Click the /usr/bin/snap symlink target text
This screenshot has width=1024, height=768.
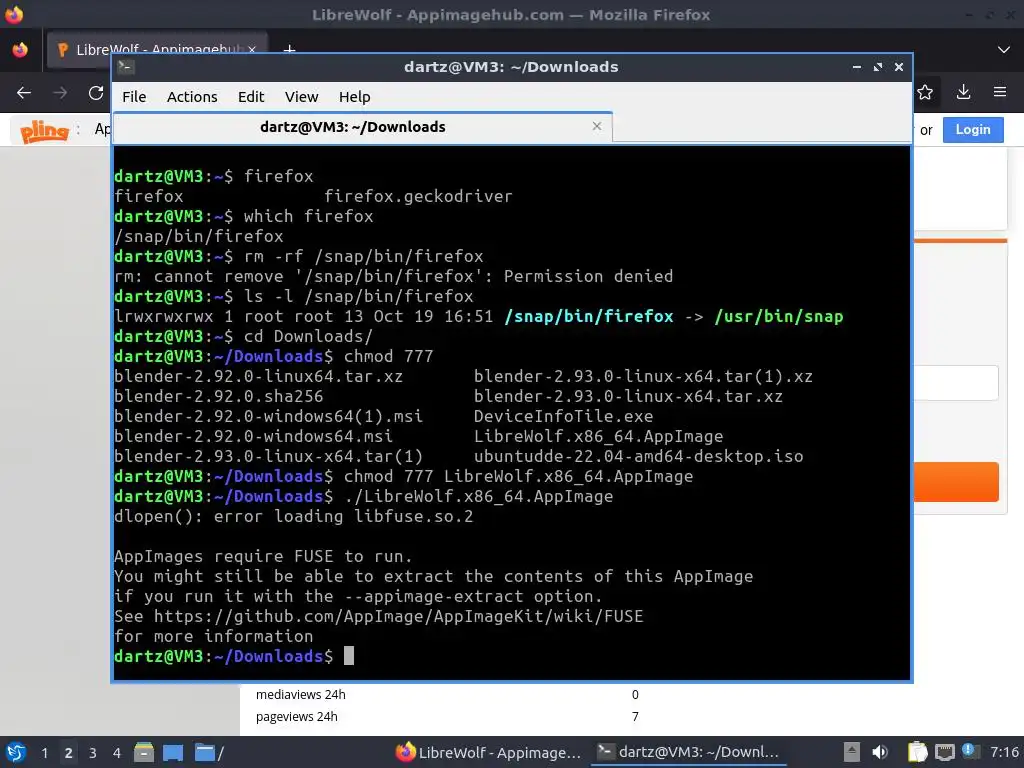click(x=778, y=317)
